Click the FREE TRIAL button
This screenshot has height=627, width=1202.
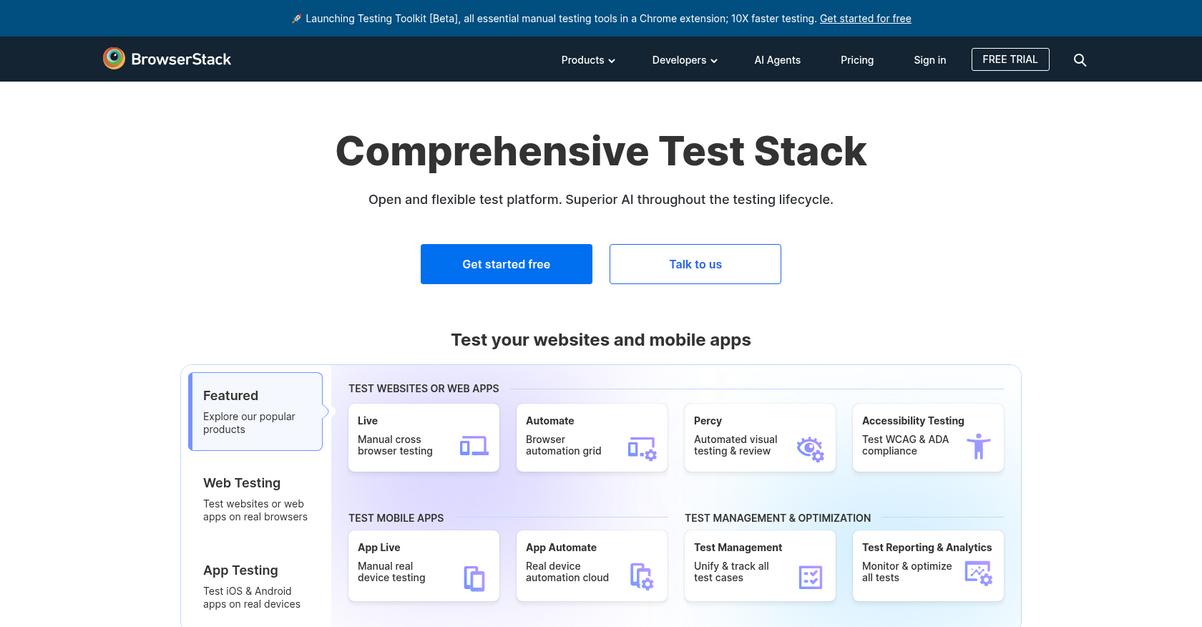click(1010, 59)
